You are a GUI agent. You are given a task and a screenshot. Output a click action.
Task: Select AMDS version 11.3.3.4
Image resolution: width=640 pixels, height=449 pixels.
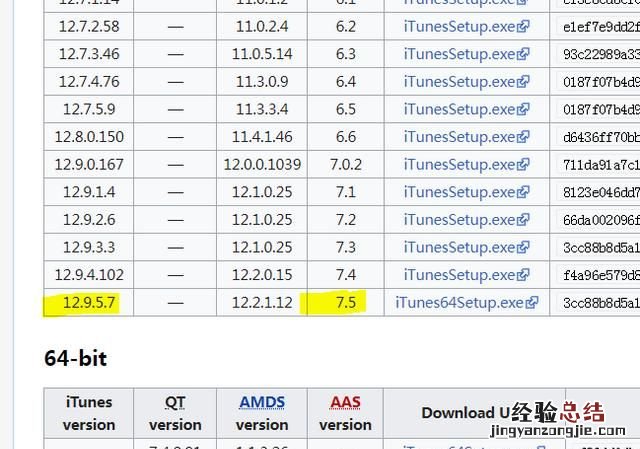point(262,109)
